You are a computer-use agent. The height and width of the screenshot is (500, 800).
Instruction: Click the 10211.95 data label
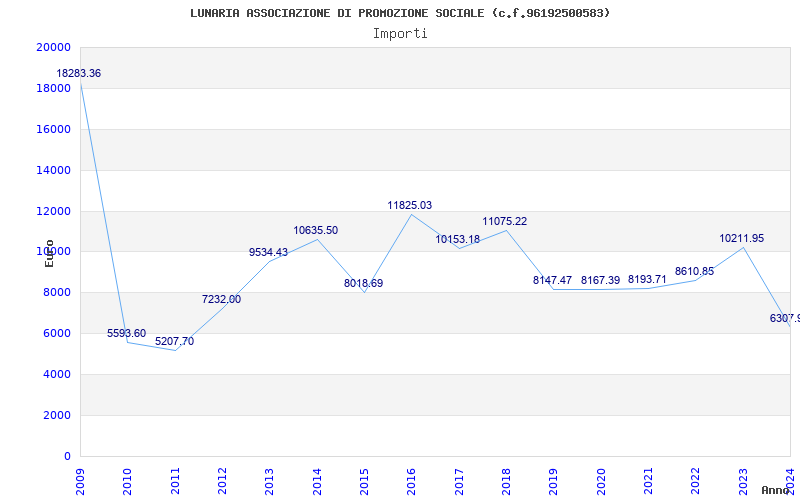[x=742, y=239]
